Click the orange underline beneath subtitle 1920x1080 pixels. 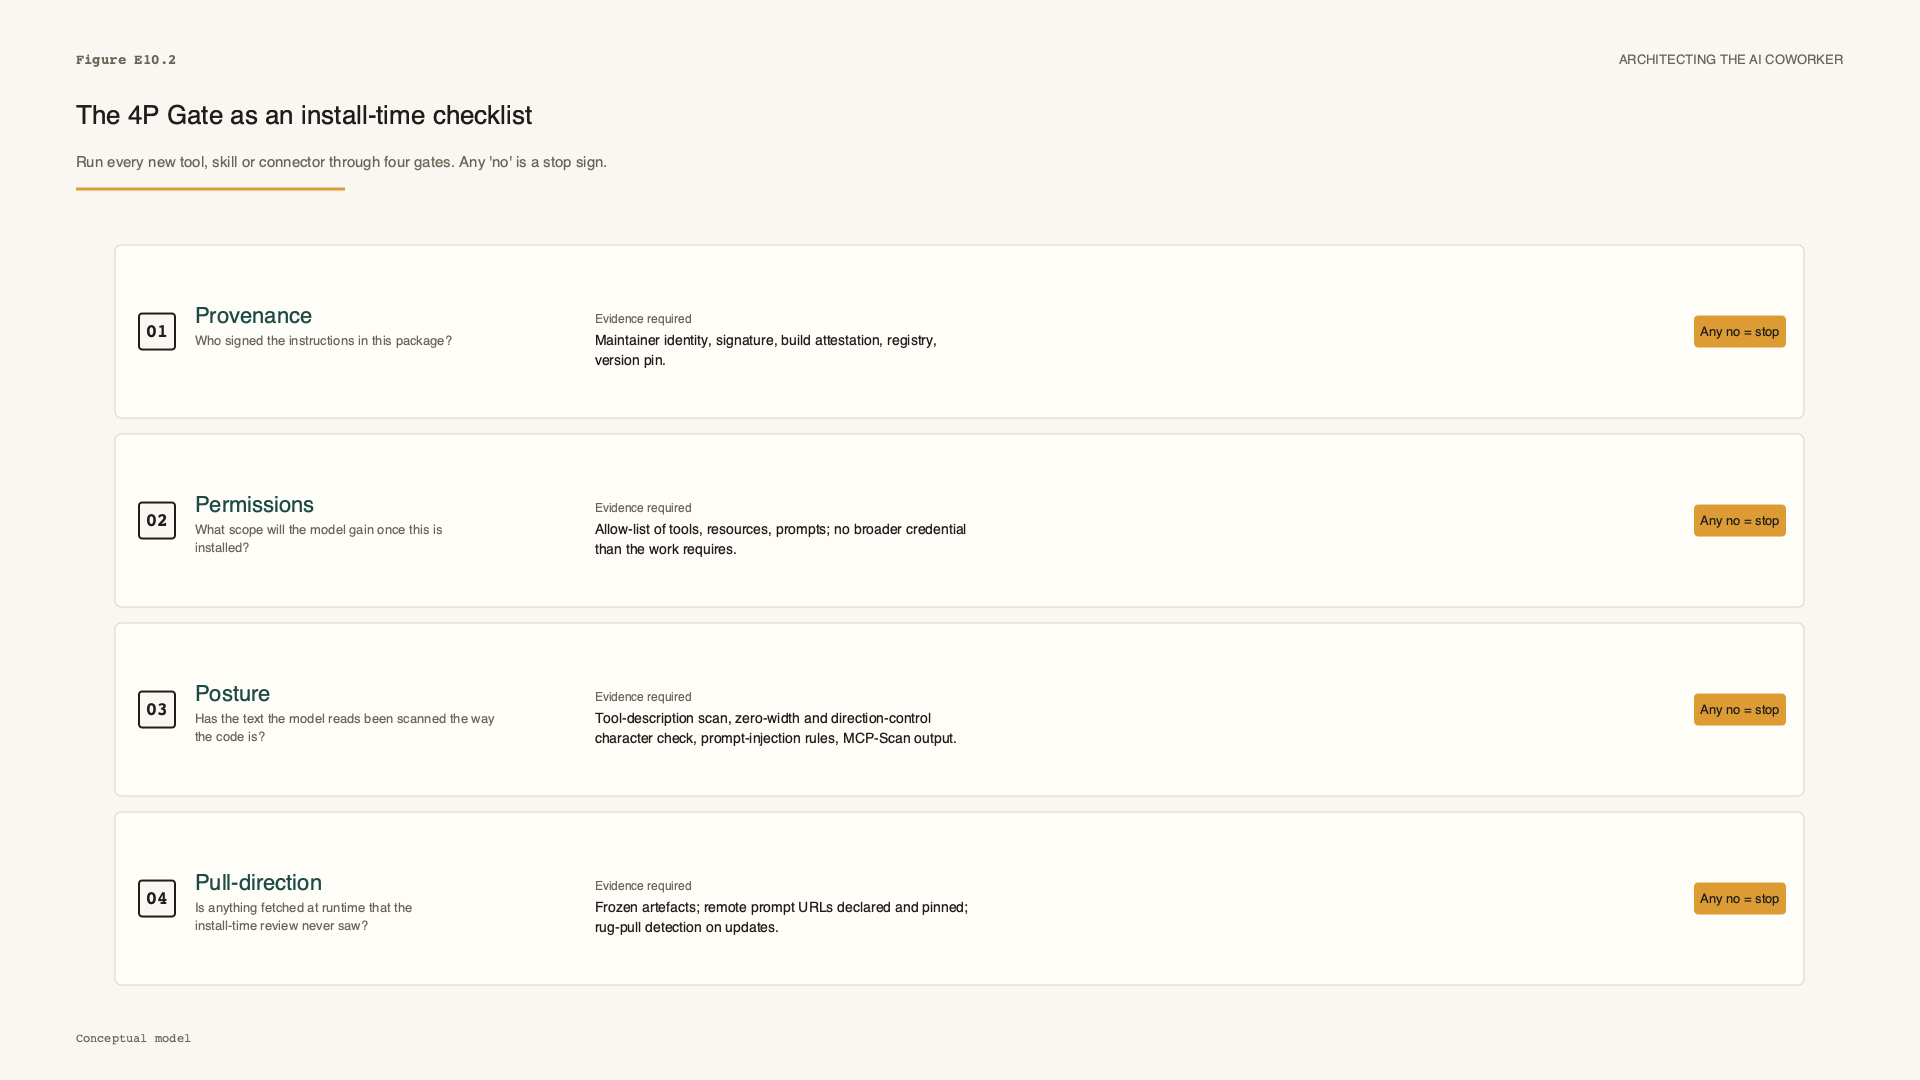(x=210, y=188)
